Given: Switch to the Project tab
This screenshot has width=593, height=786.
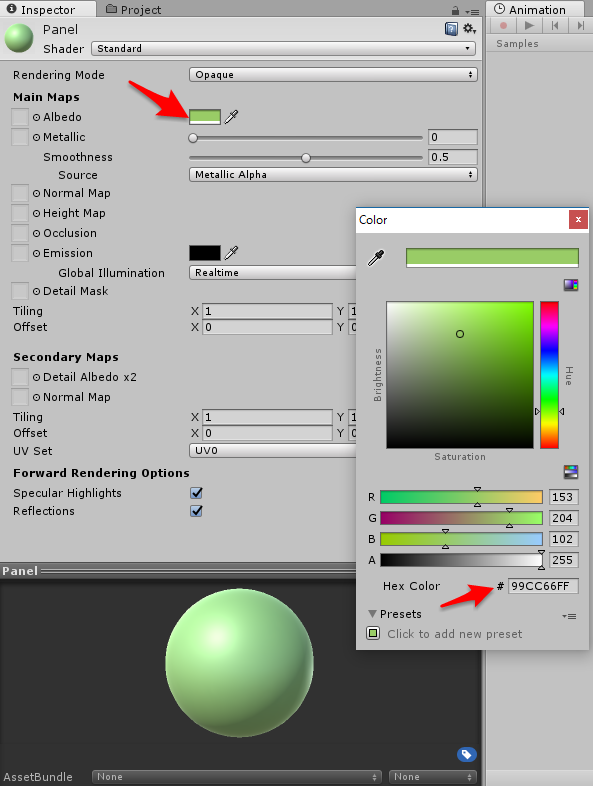Looking at the screenshot, I should pyautogui.click(x=134, y=10).
